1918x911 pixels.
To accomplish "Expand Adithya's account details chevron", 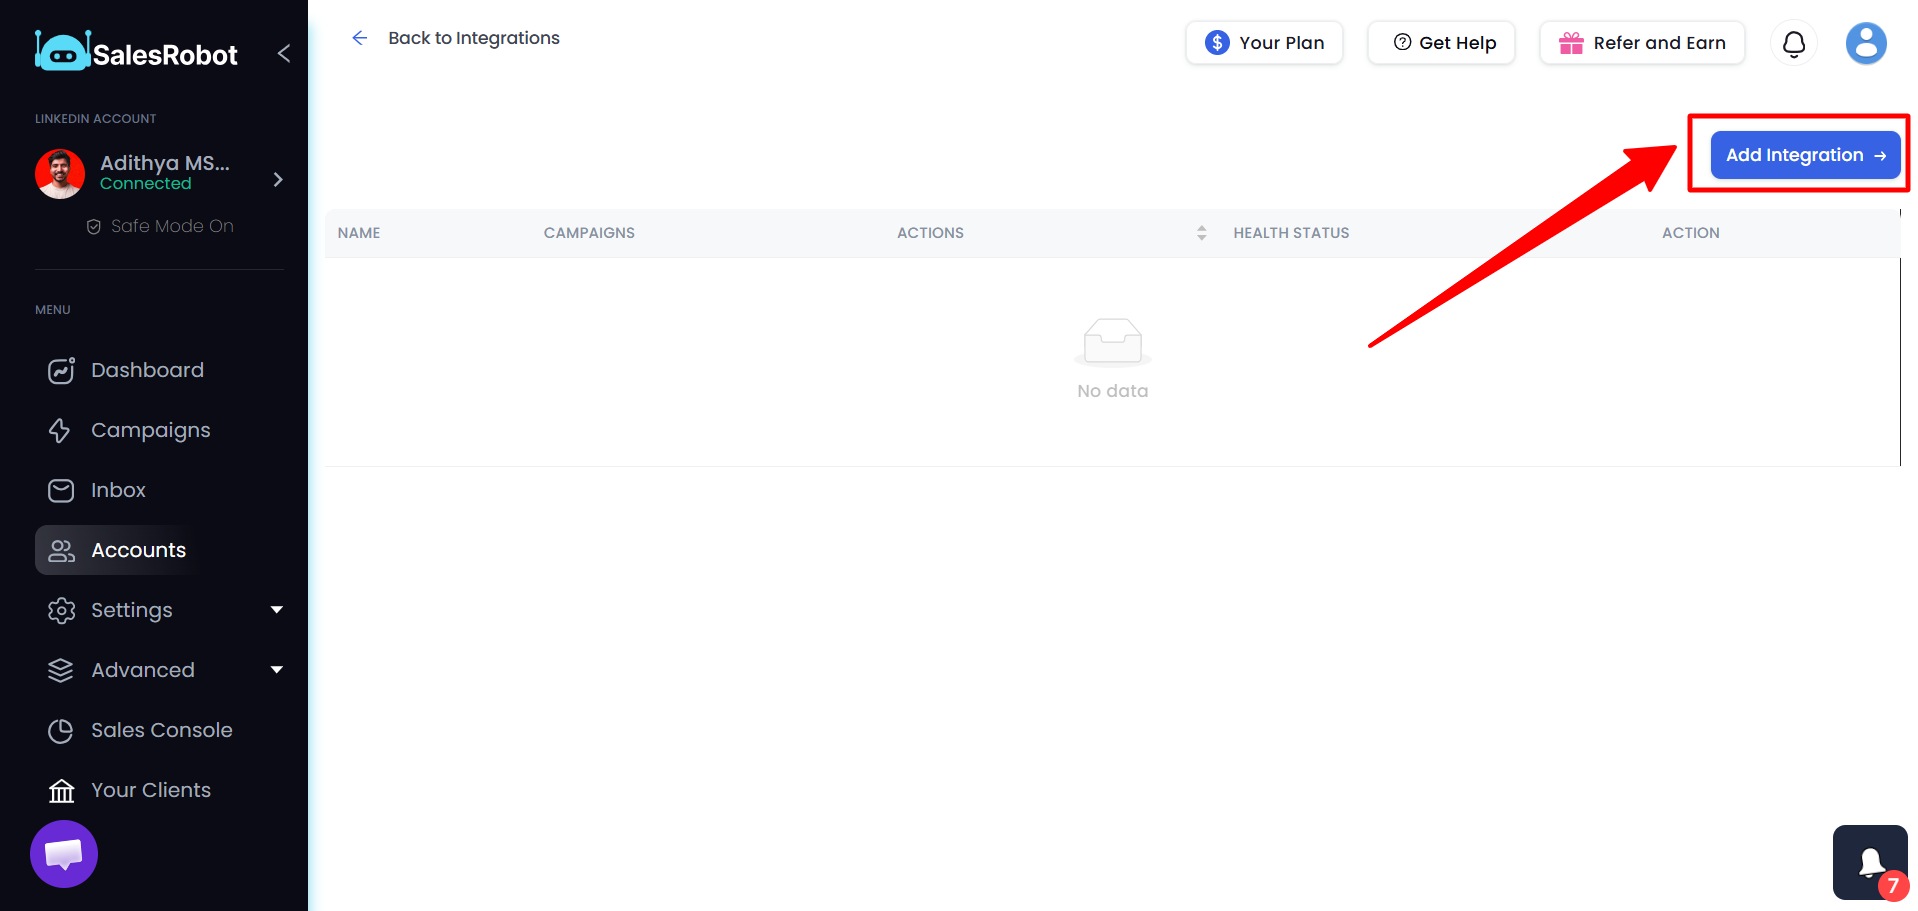I will [277, 179].
